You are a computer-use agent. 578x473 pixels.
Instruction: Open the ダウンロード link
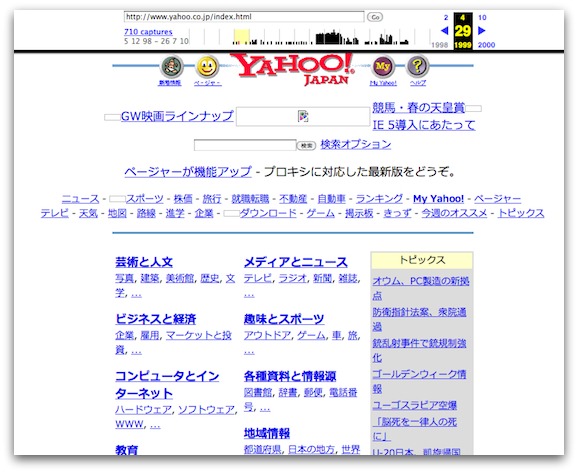tap(268, 213)
